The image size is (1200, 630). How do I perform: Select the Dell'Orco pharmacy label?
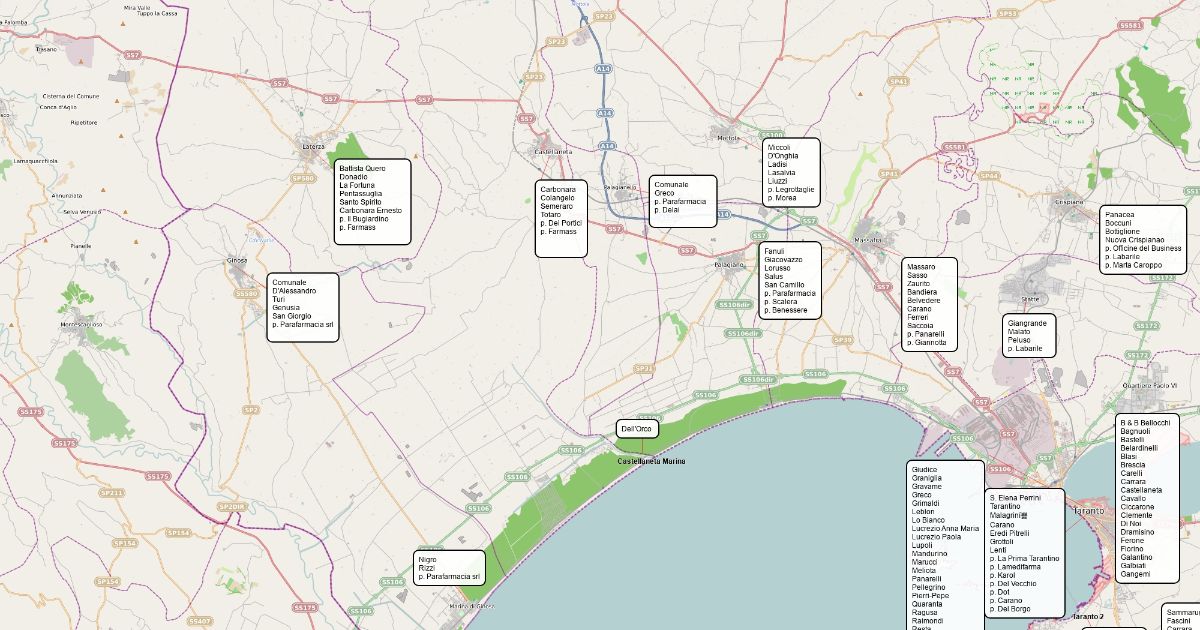[636, 429]
